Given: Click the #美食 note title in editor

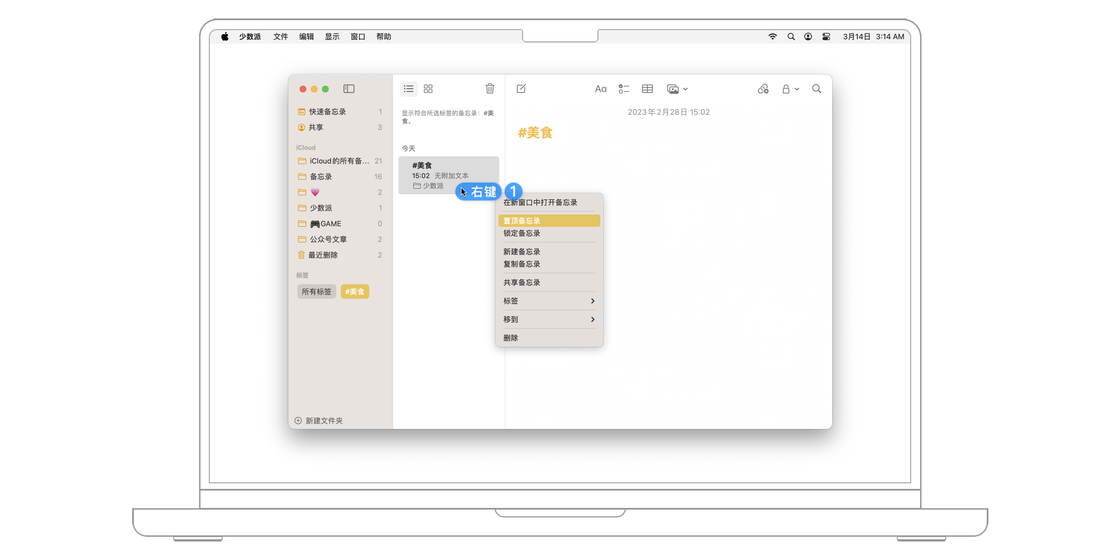Looking at the screenshot, I should (x=535, y=133).
